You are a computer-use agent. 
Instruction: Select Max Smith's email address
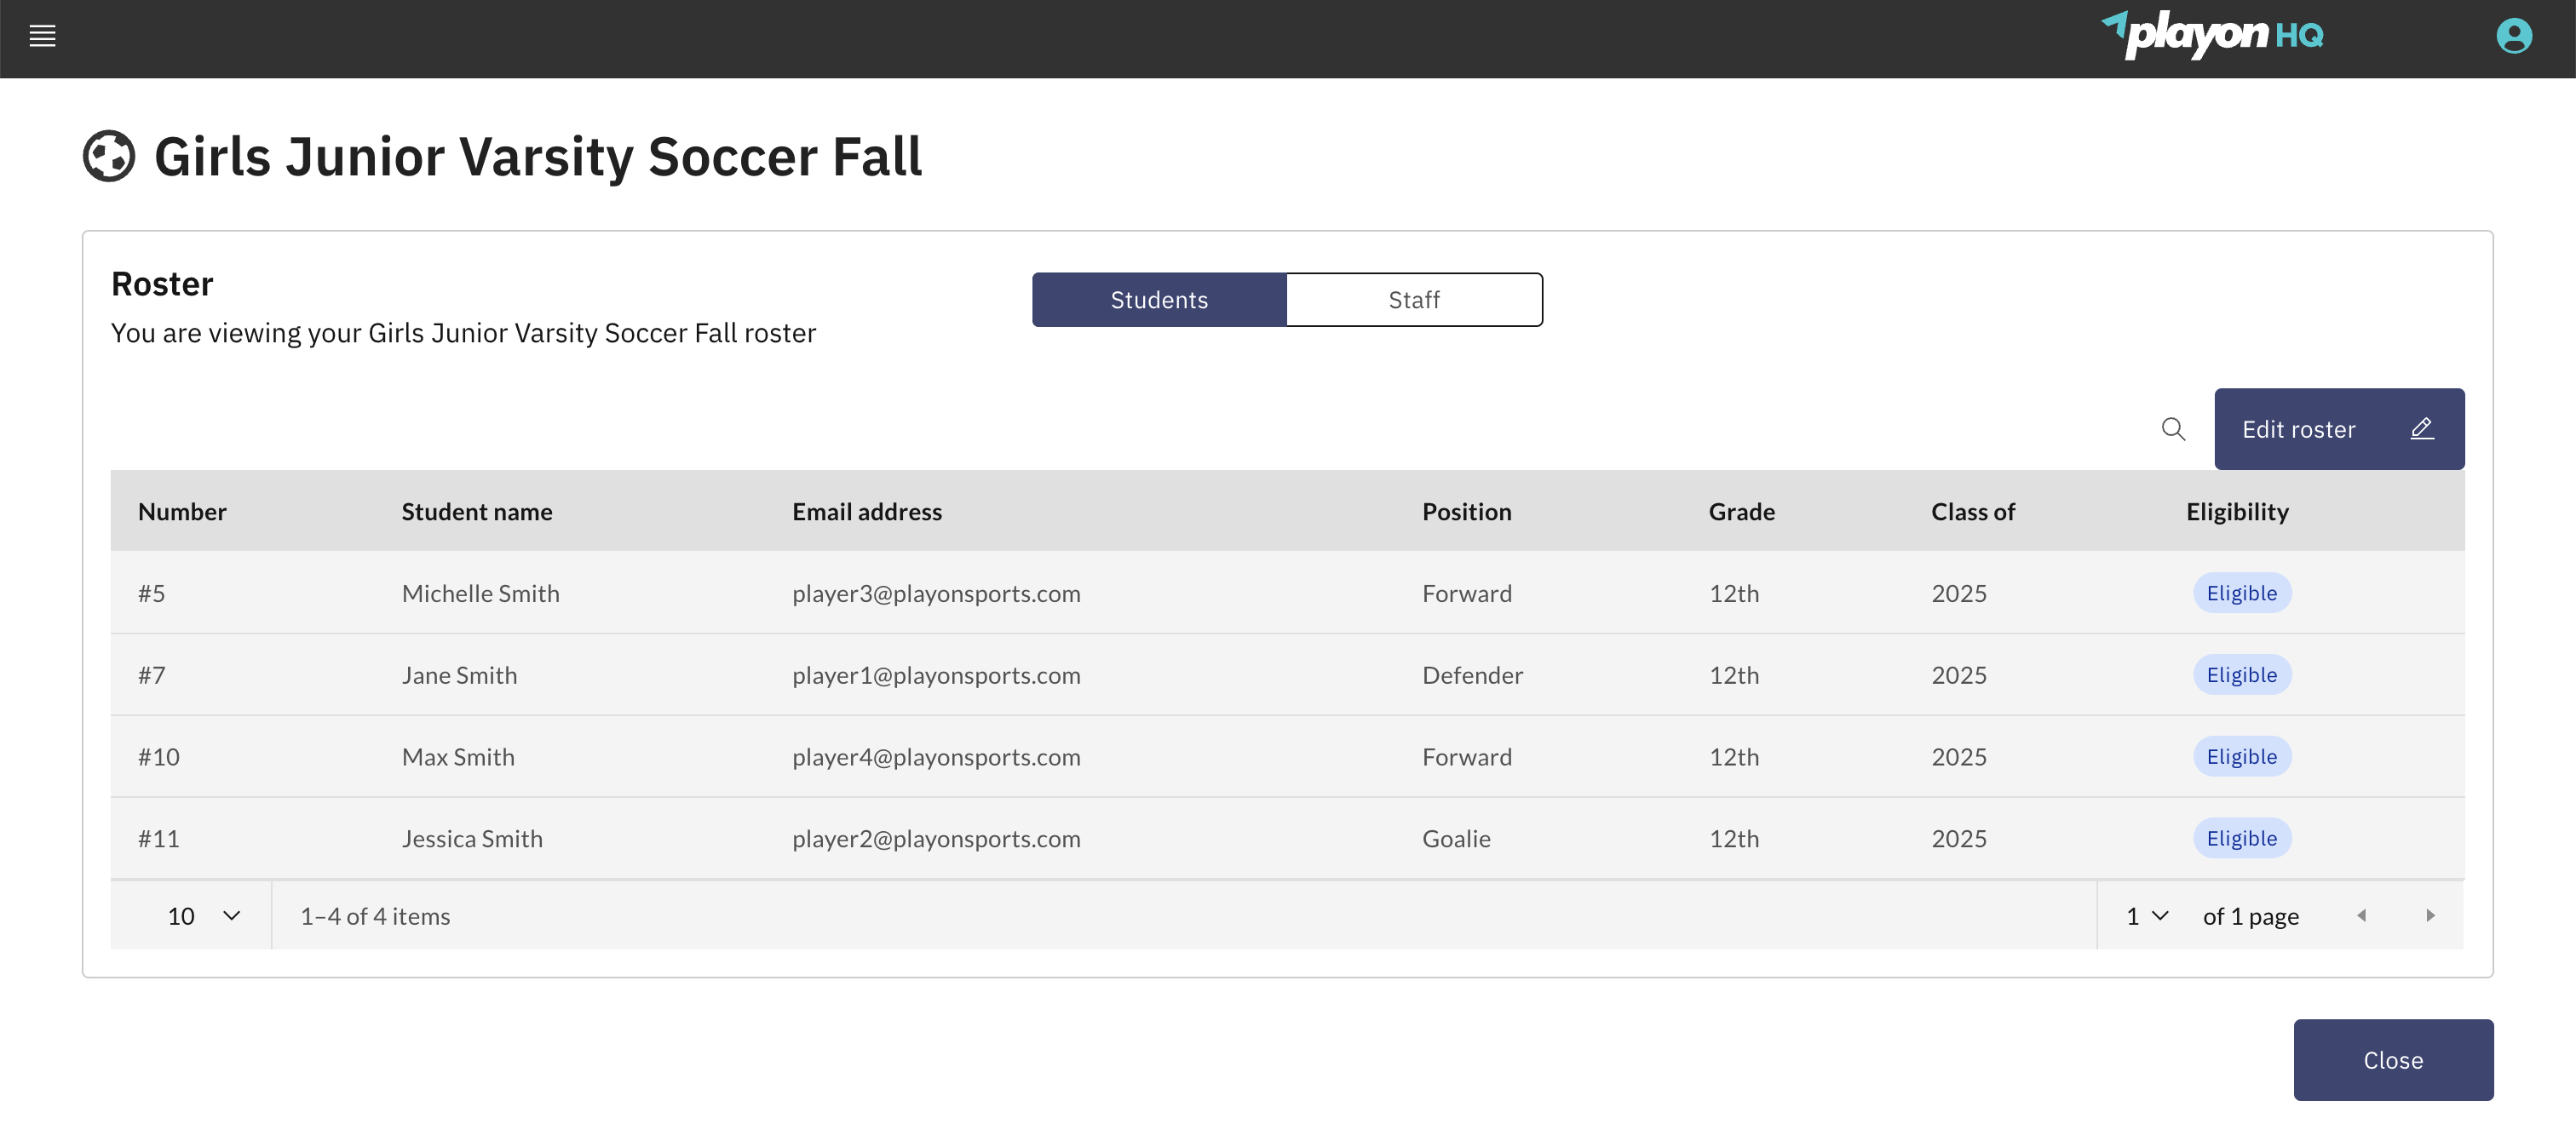[x=936, y=757]
